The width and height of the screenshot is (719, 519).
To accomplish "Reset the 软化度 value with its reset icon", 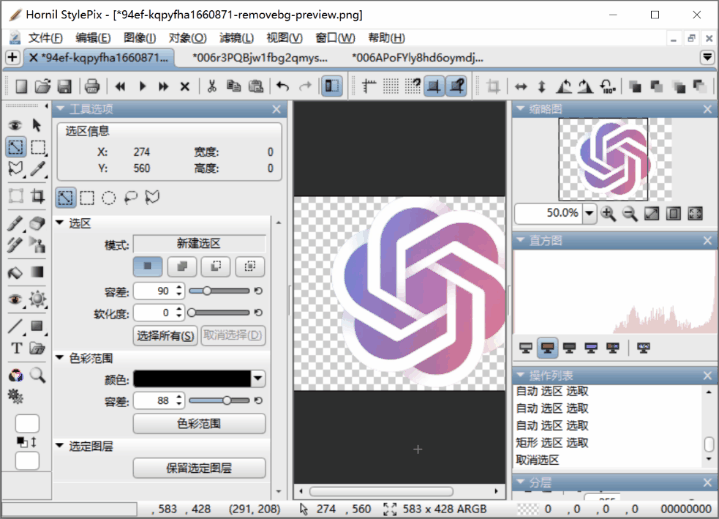I will (x=259, y=313).
